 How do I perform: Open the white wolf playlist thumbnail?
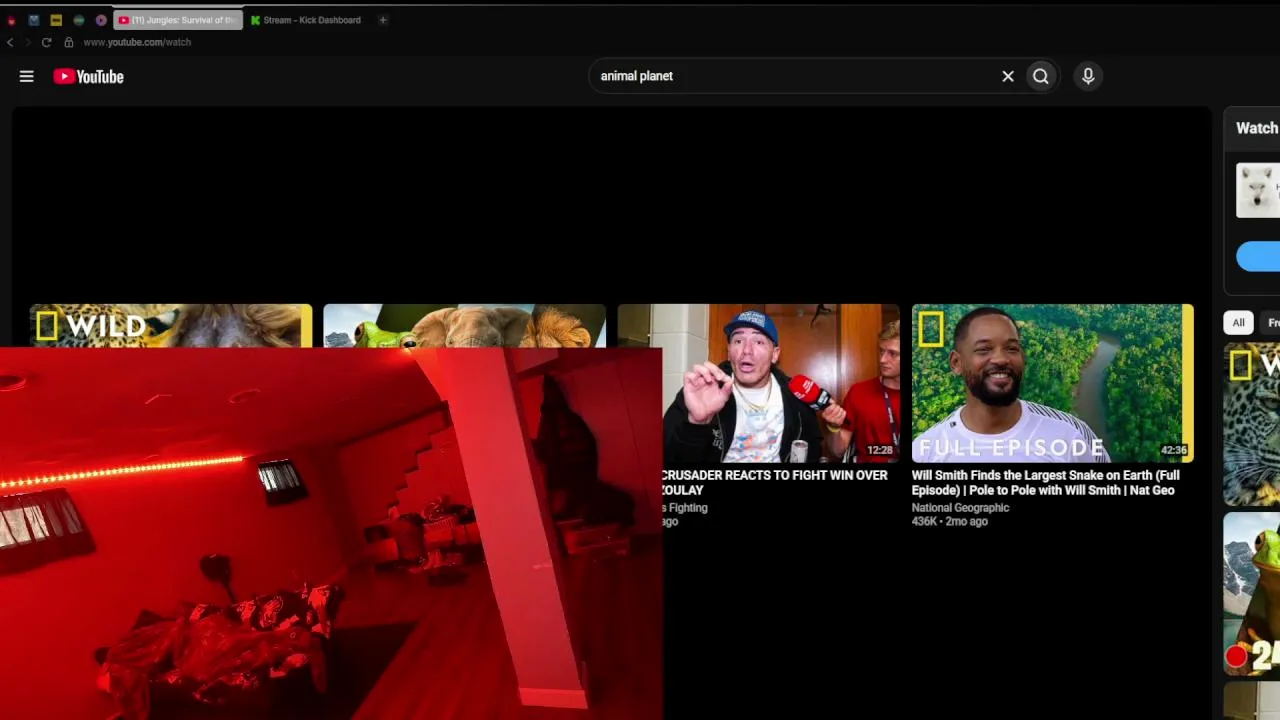[x=1258, y=190]
